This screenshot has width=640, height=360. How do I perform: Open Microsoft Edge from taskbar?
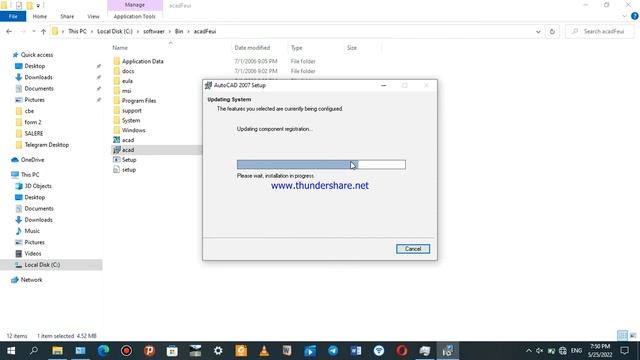click(x=103, y=351)
